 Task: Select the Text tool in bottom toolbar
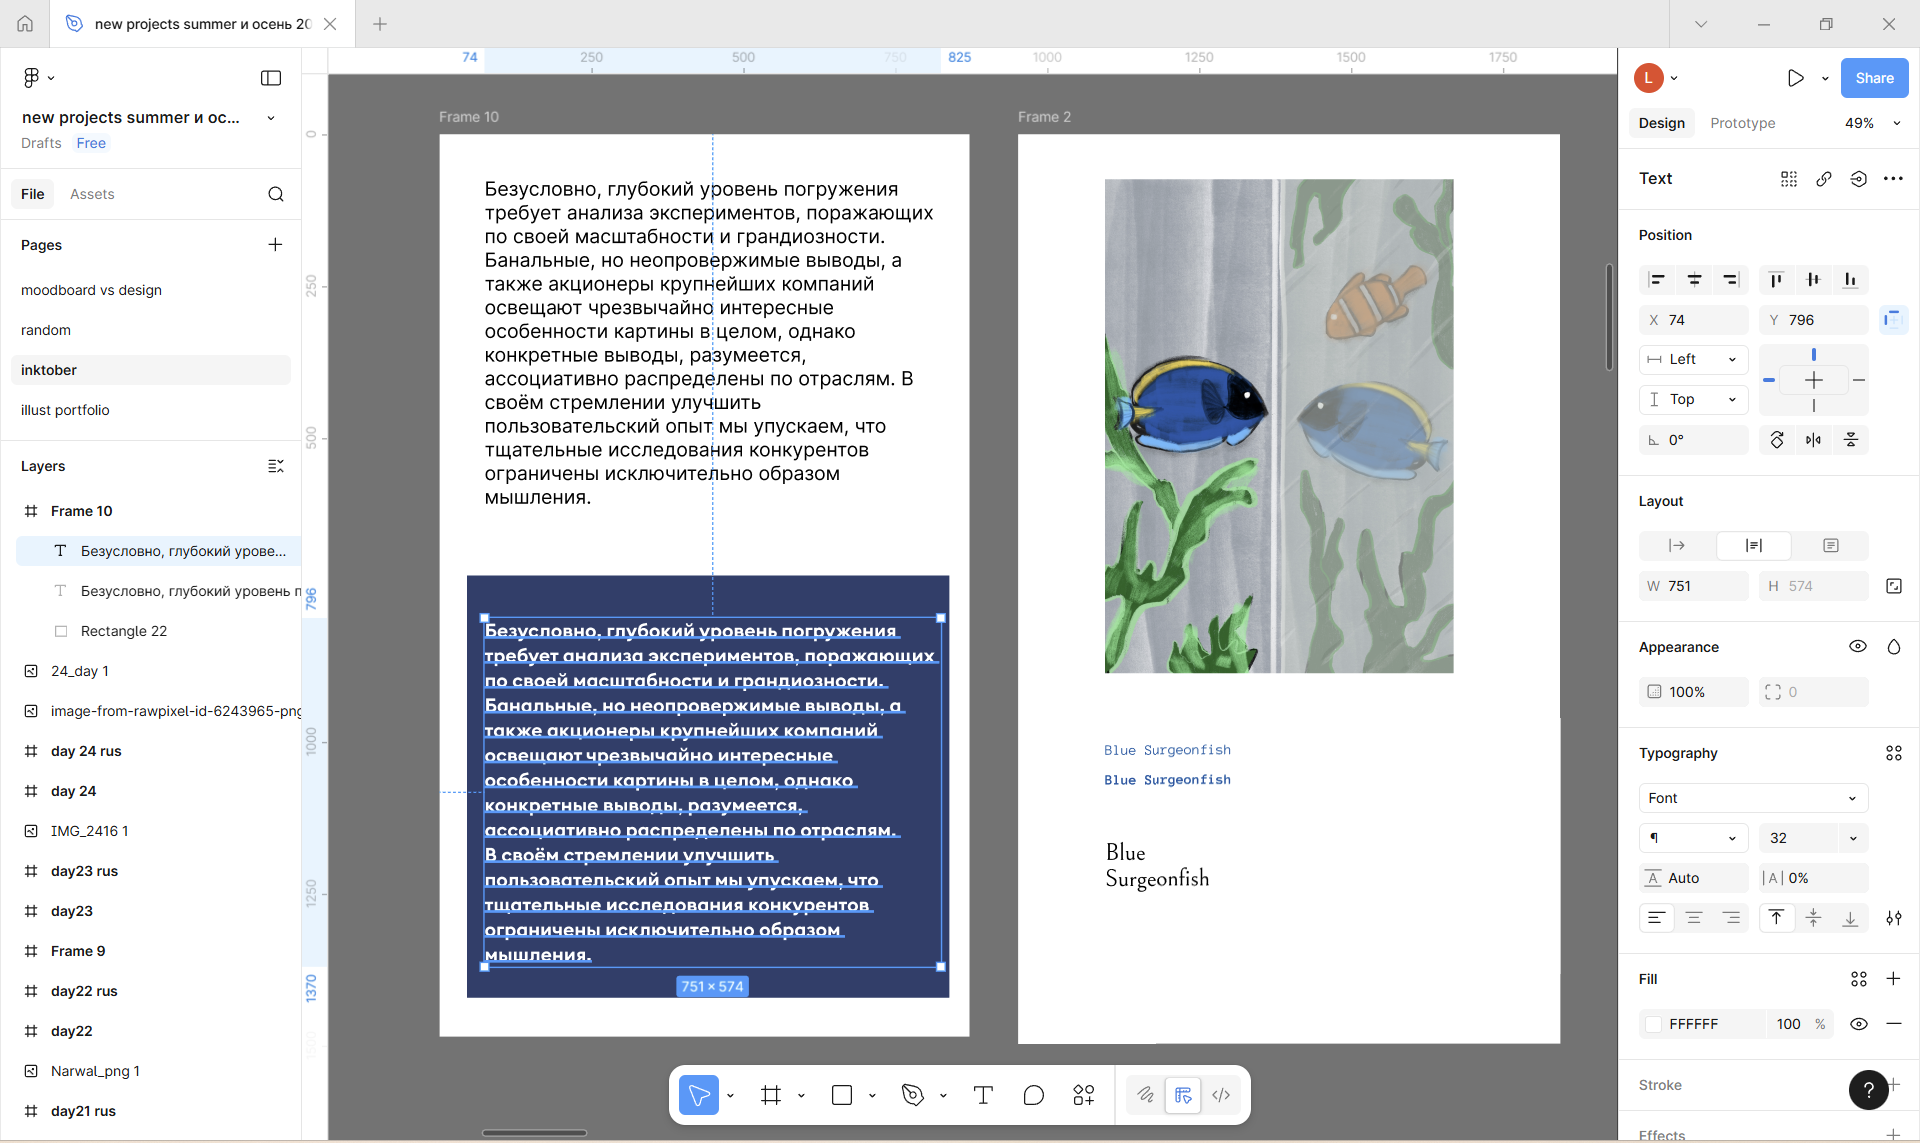[x=983, y=1095]
